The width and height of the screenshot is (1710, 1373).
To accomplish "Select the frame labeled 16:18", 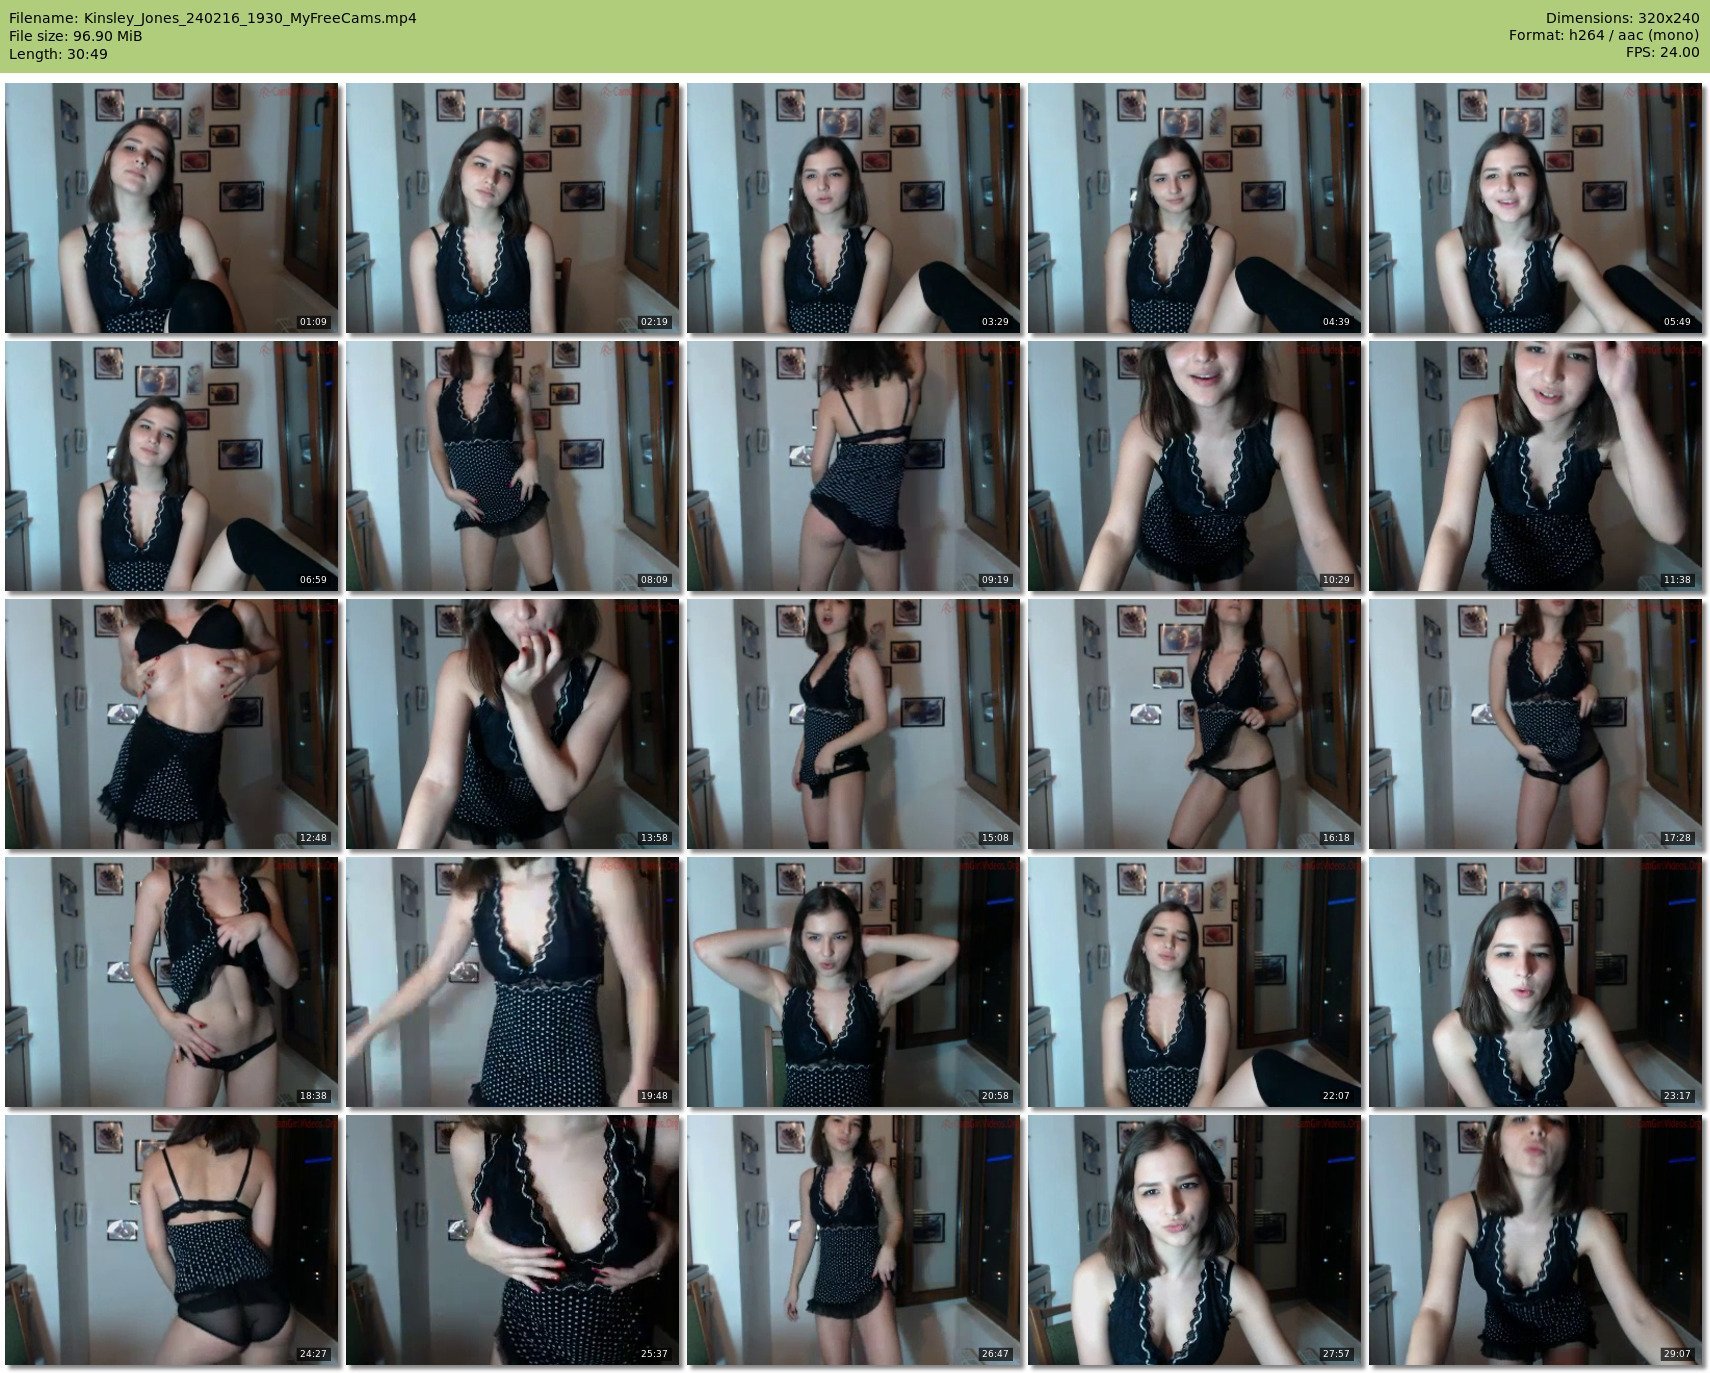I will pos(1195,724).
